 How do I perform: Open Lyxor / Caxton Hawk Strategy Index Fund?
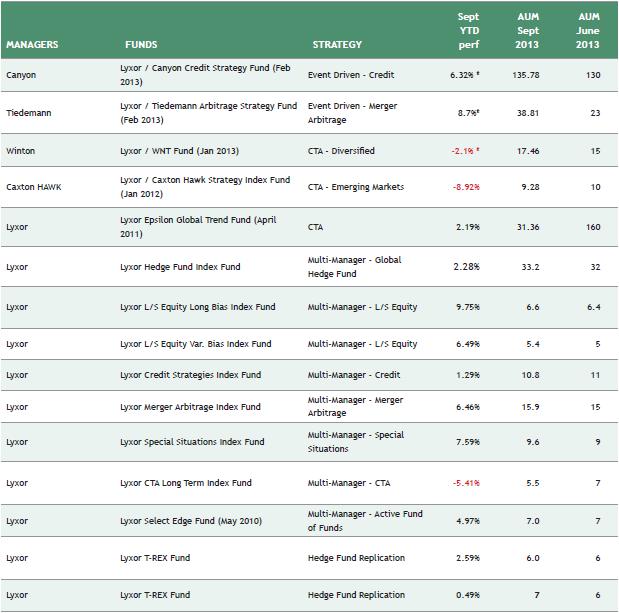[204, 187]
